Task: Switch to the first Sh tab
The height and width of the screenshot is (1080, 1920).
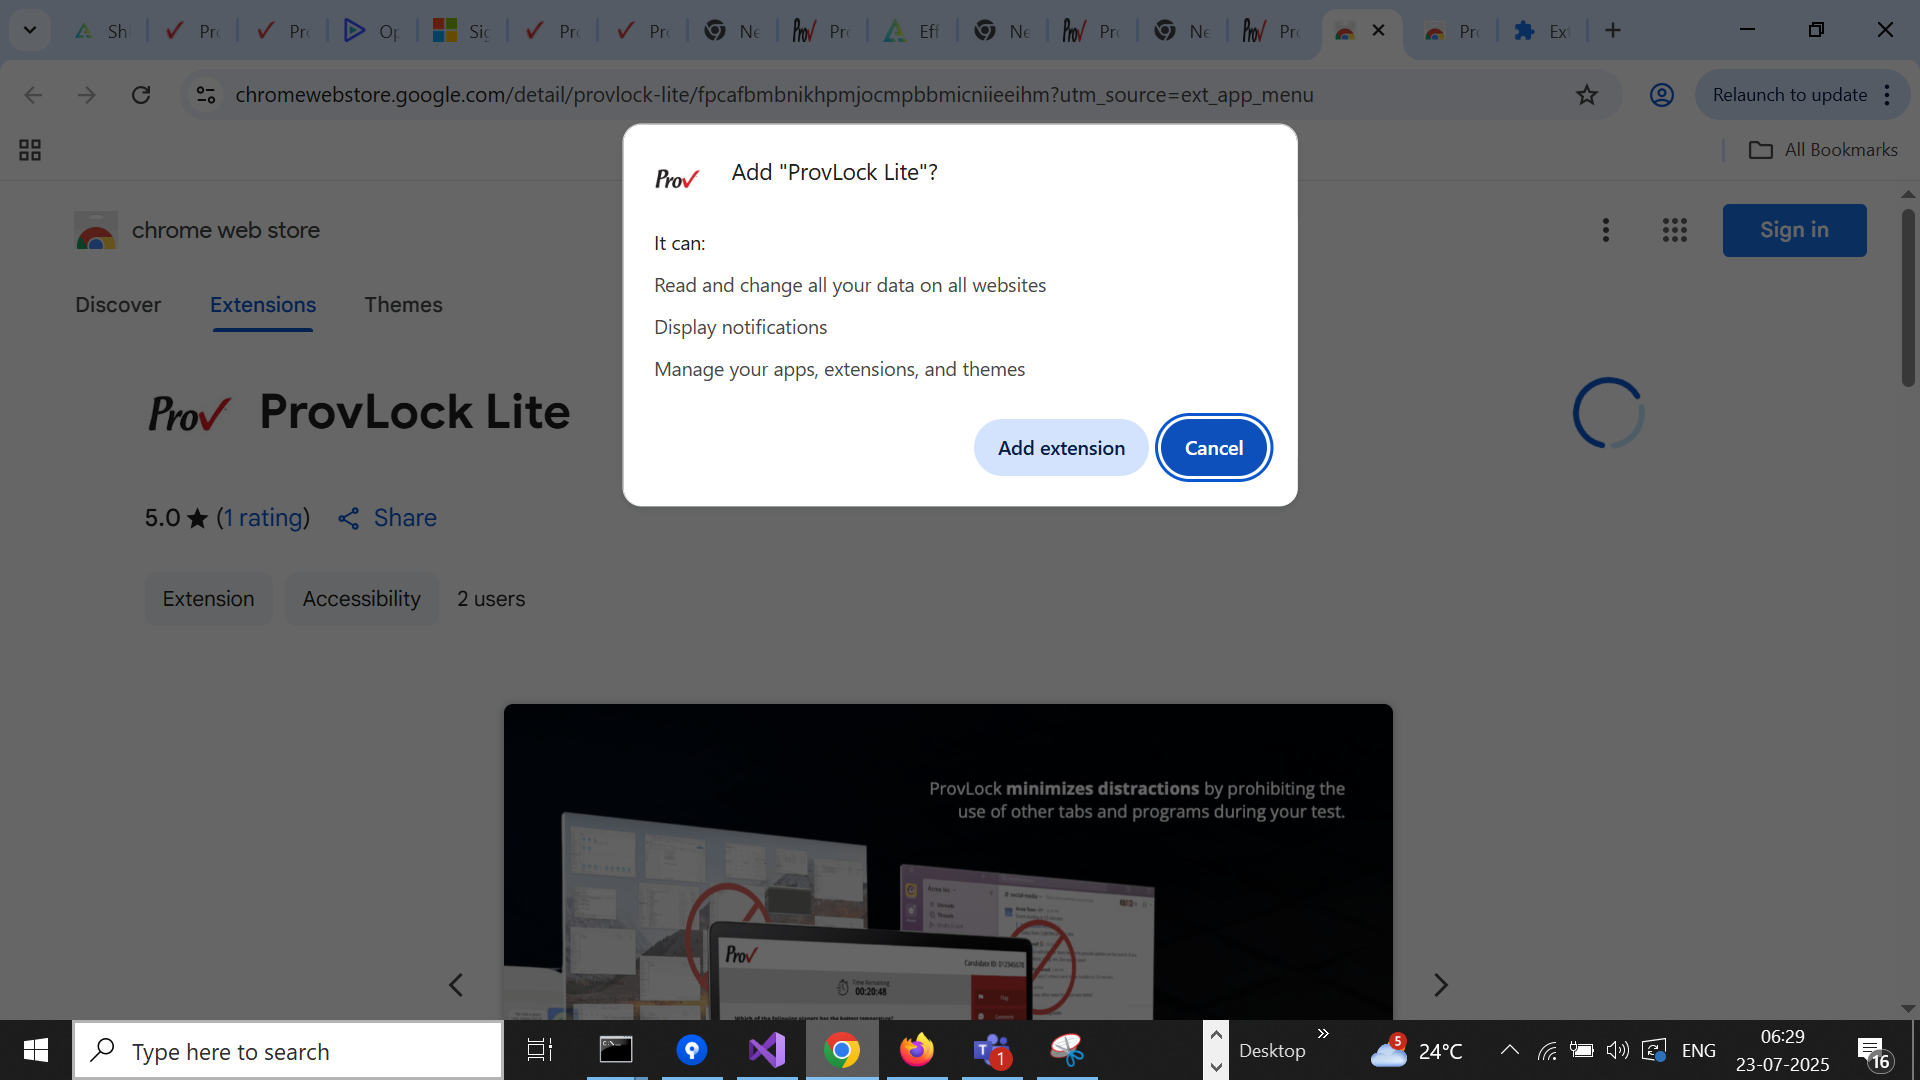Action: [102, 31]
